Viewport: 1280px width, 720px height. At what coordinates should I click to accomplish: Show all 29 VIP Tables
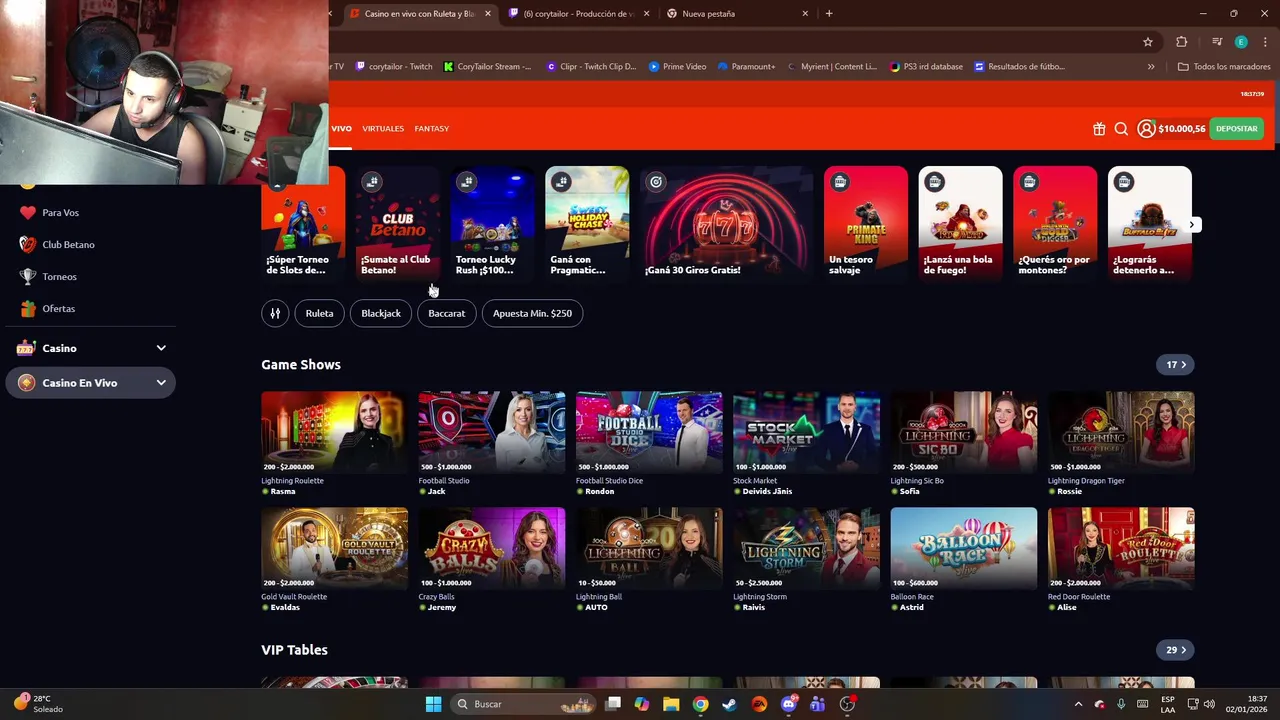(1175, 650)
